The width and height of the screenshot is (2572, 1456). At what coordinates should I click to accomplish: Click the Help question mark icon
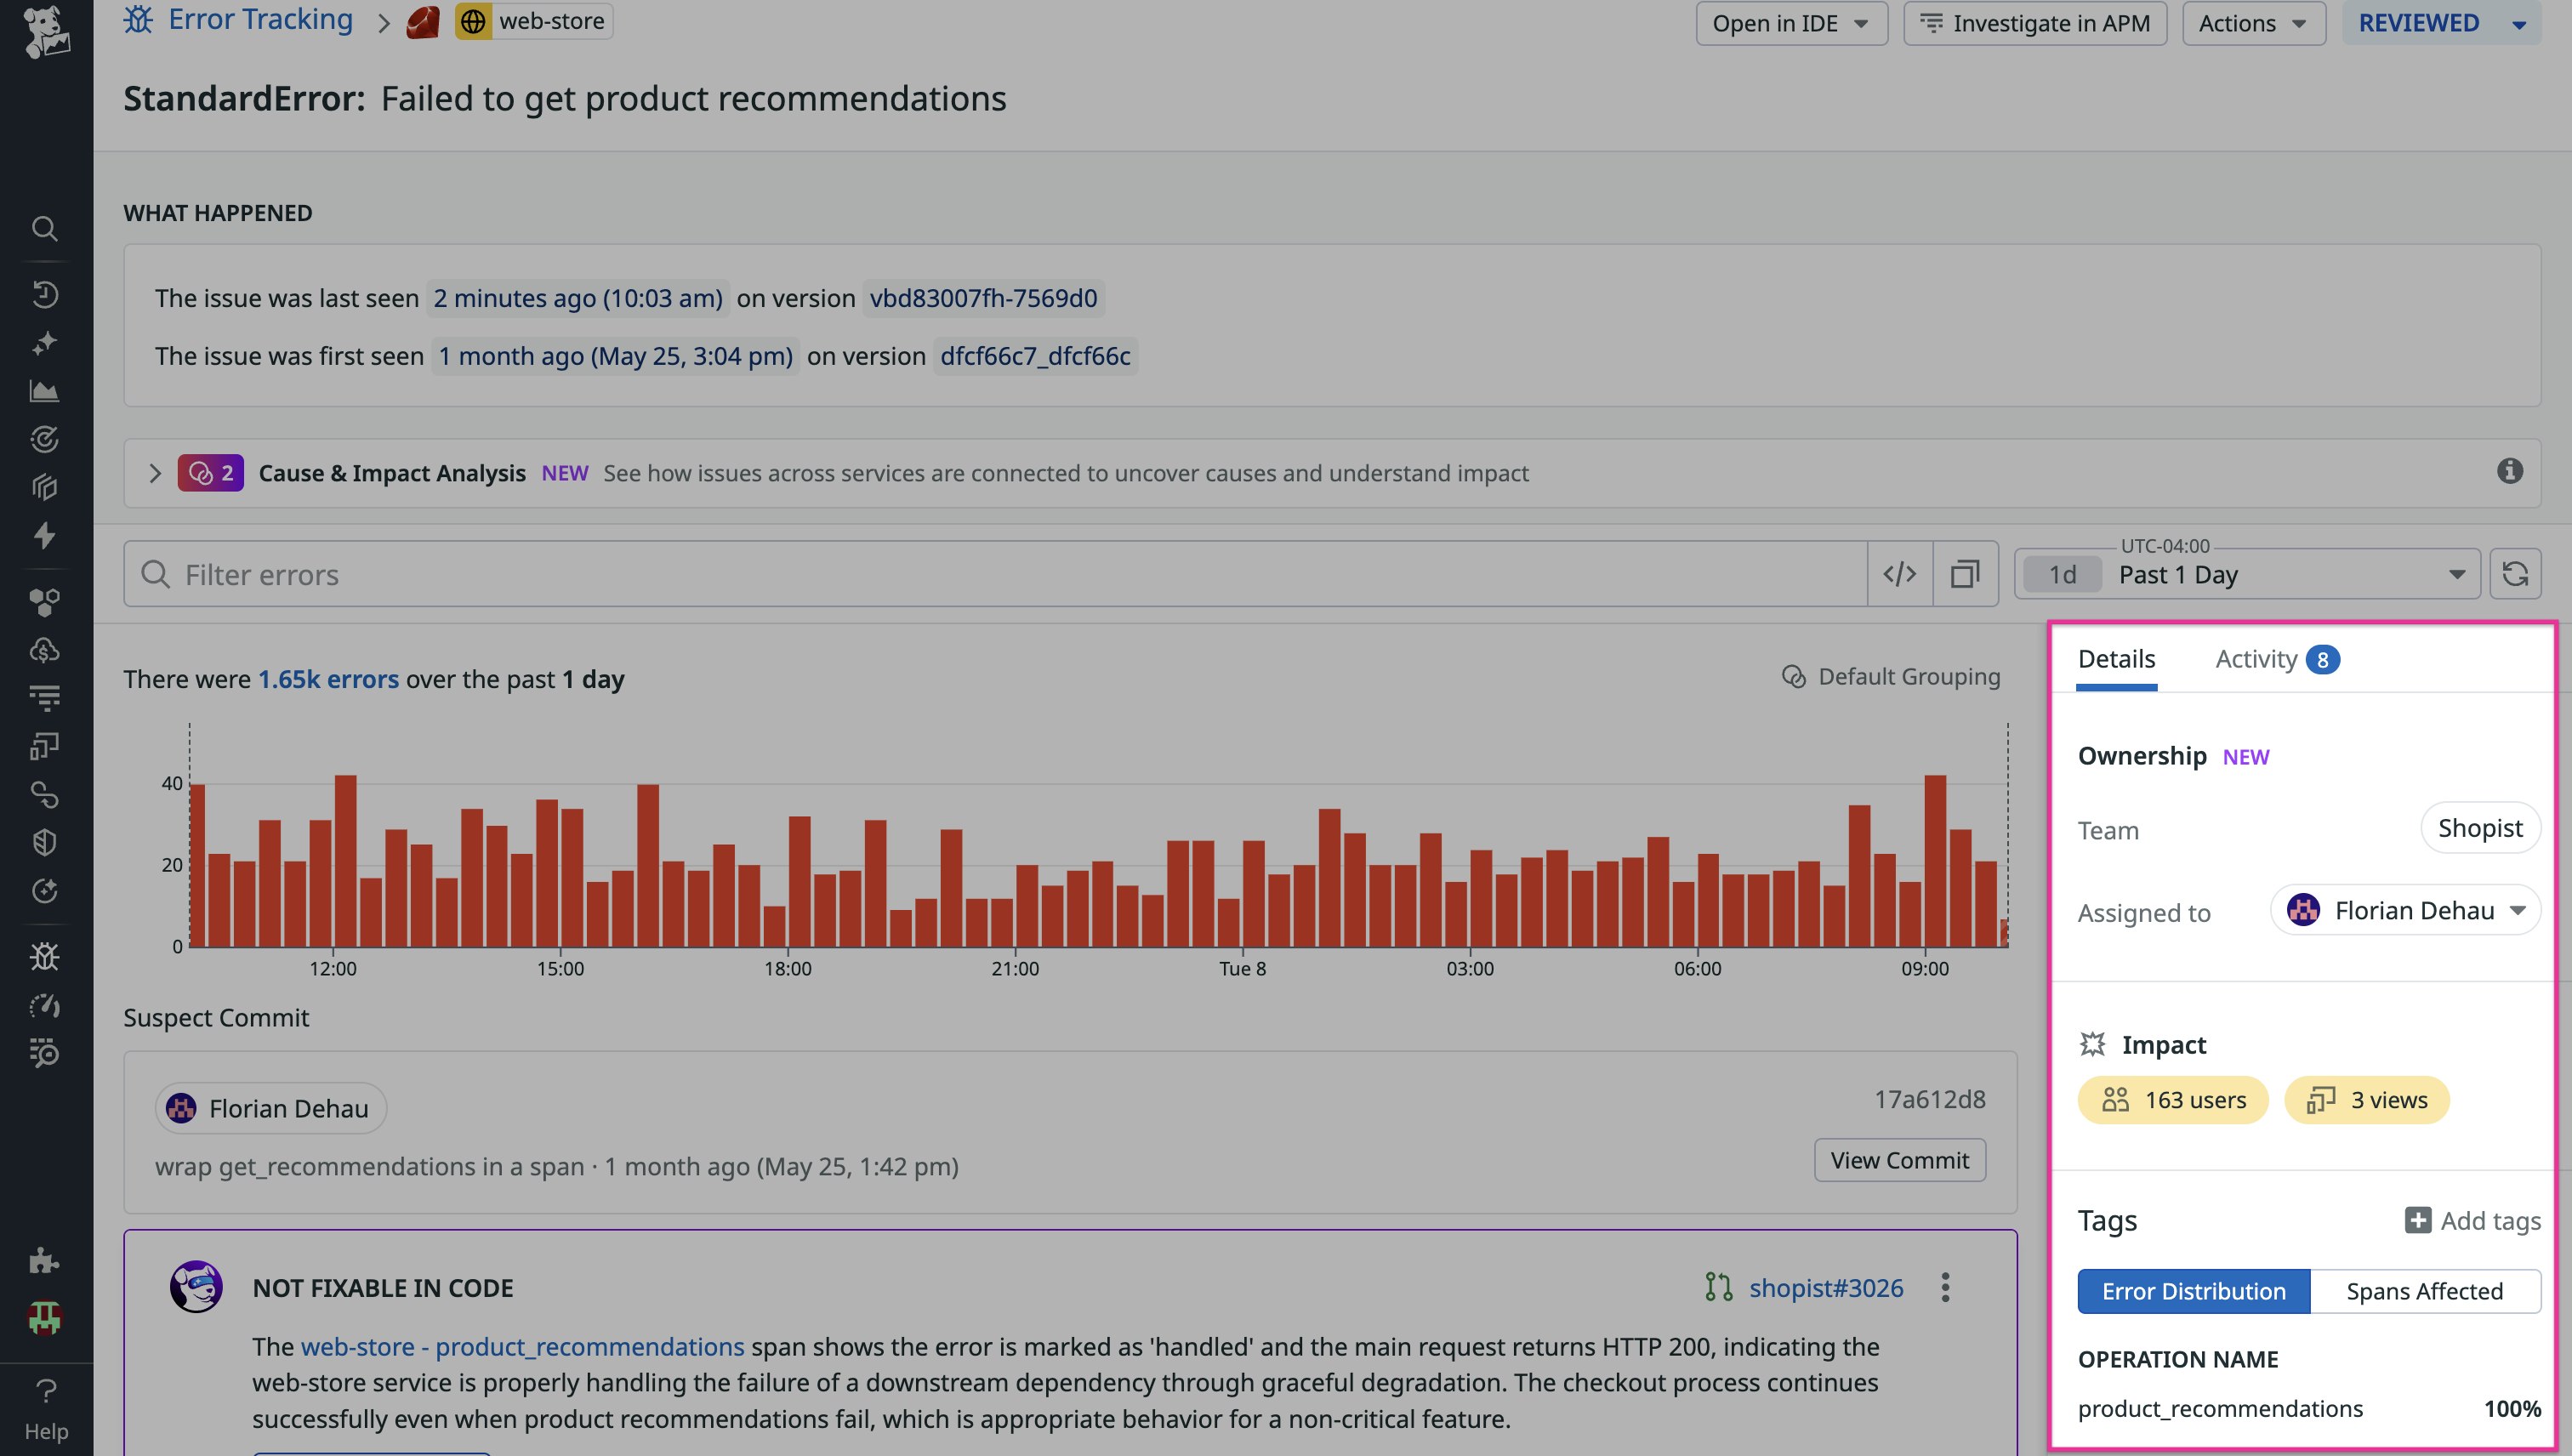pyautogui.click(x=46, y=1391)
